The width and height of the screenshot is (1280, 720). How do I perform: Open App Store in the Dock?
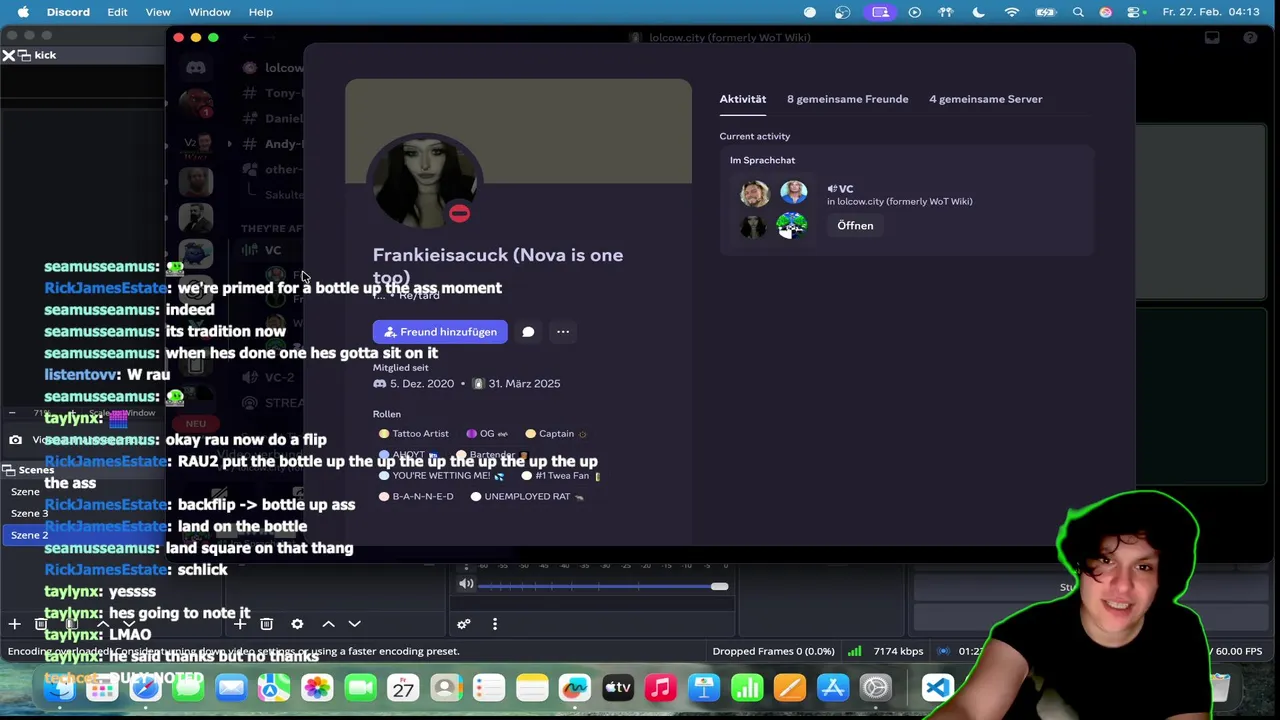(832, 688)
